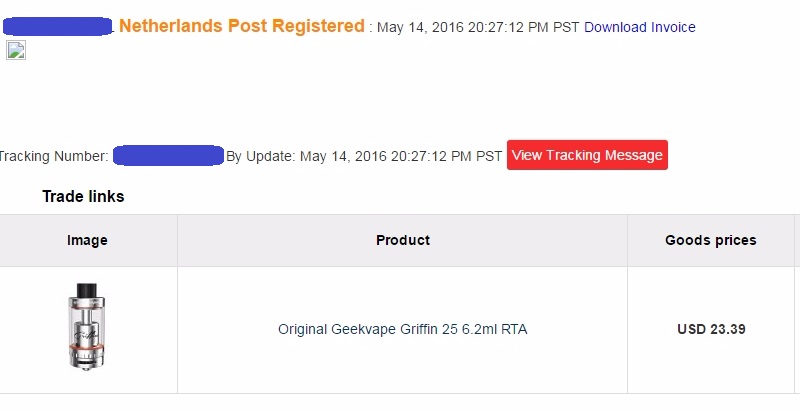Open the Original Geekvape Griffin 25 product link
This screenshot has height=412, width=800.
click(403, 329)
